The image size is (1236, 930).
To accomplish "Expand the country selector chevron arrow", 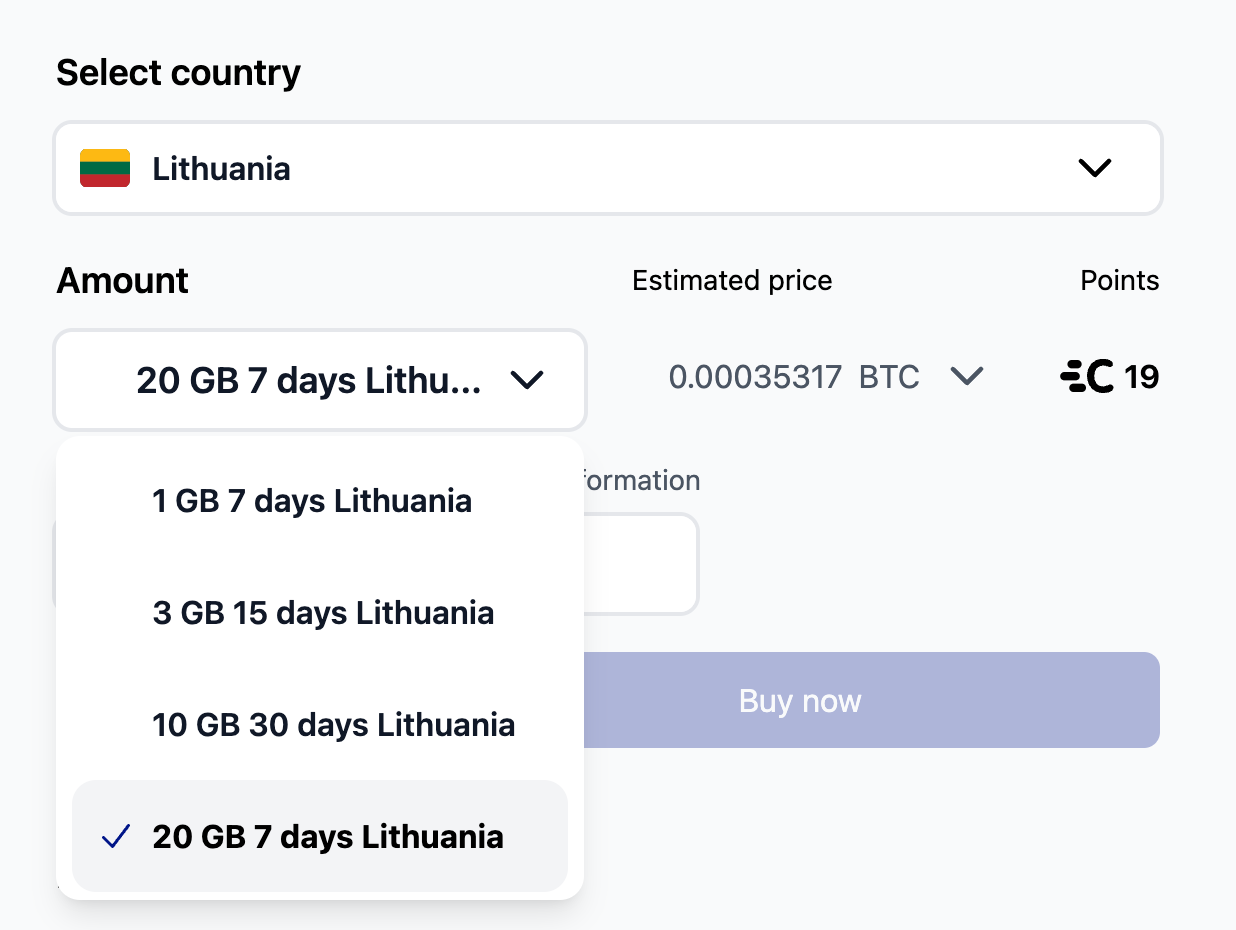I will tap(1095, 168).
